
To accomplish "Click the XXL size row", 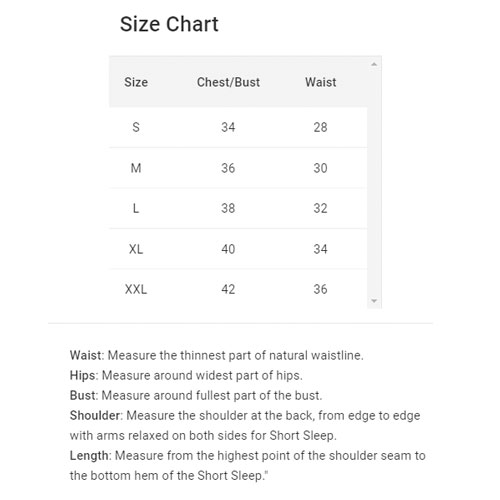I will click(x=238, y=289).
